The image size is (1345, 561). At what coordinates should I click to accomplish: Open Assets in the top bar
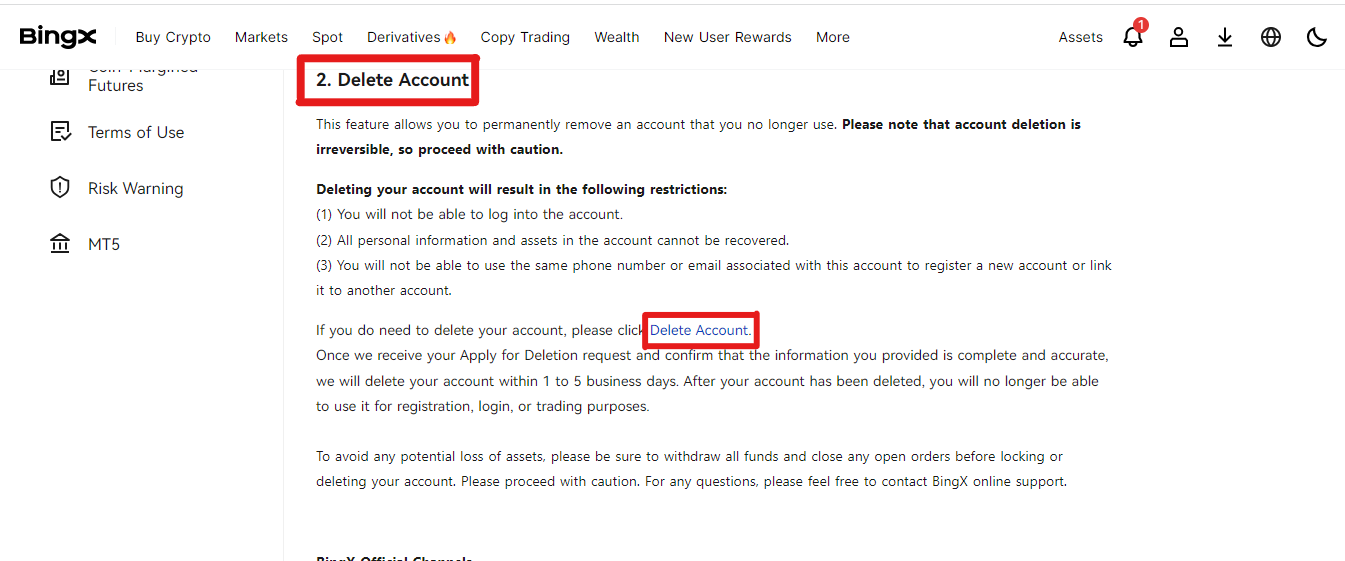(x=1080, y=37)
